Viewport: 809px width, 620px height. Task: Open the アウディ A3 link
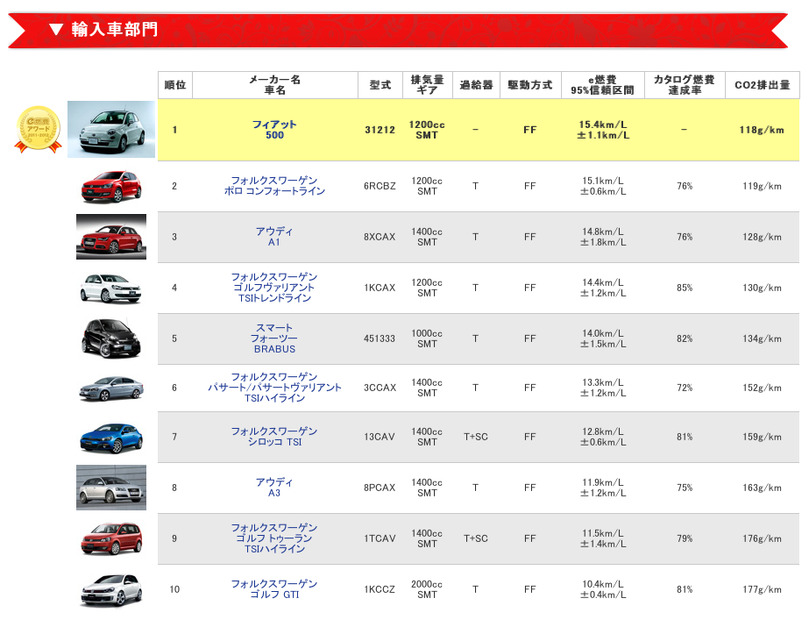(x=274, y=487)
